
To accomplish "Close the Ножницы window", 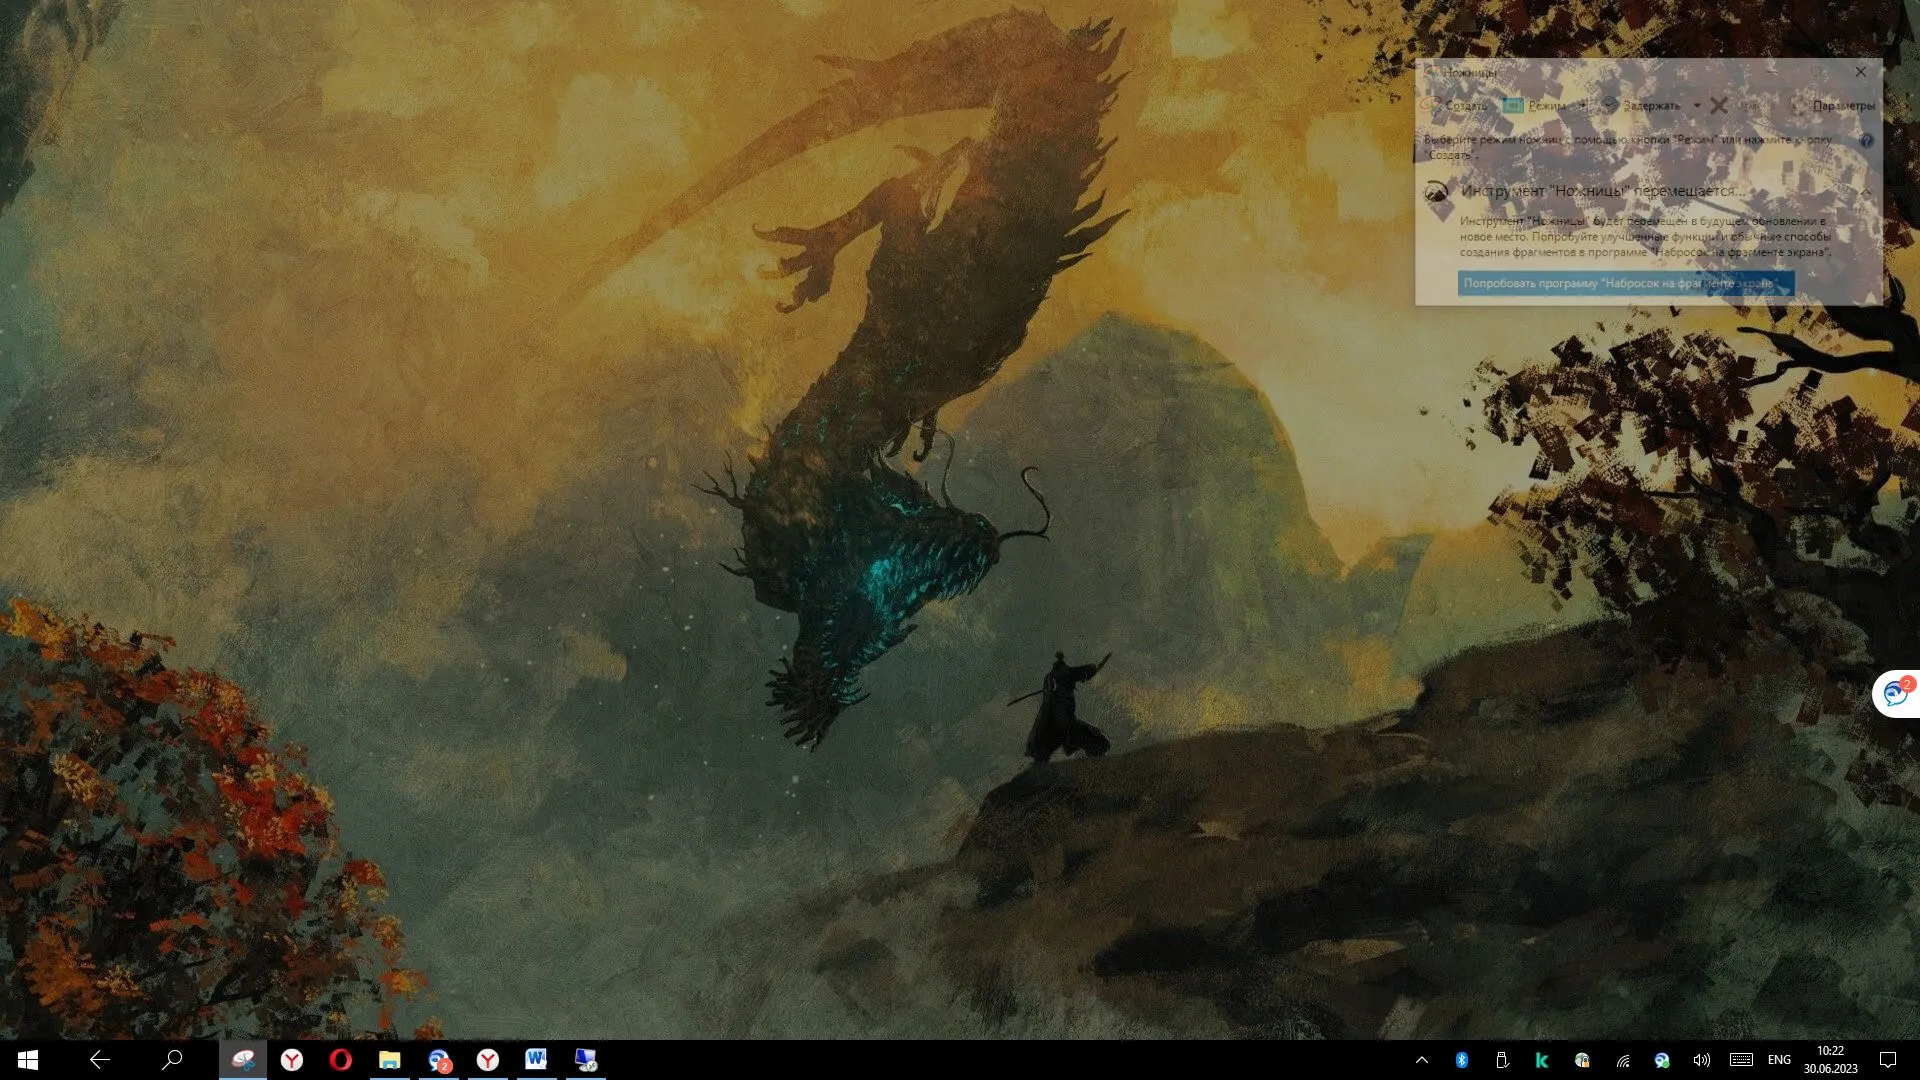I will pyautogui.click(x=1860, y=72).
